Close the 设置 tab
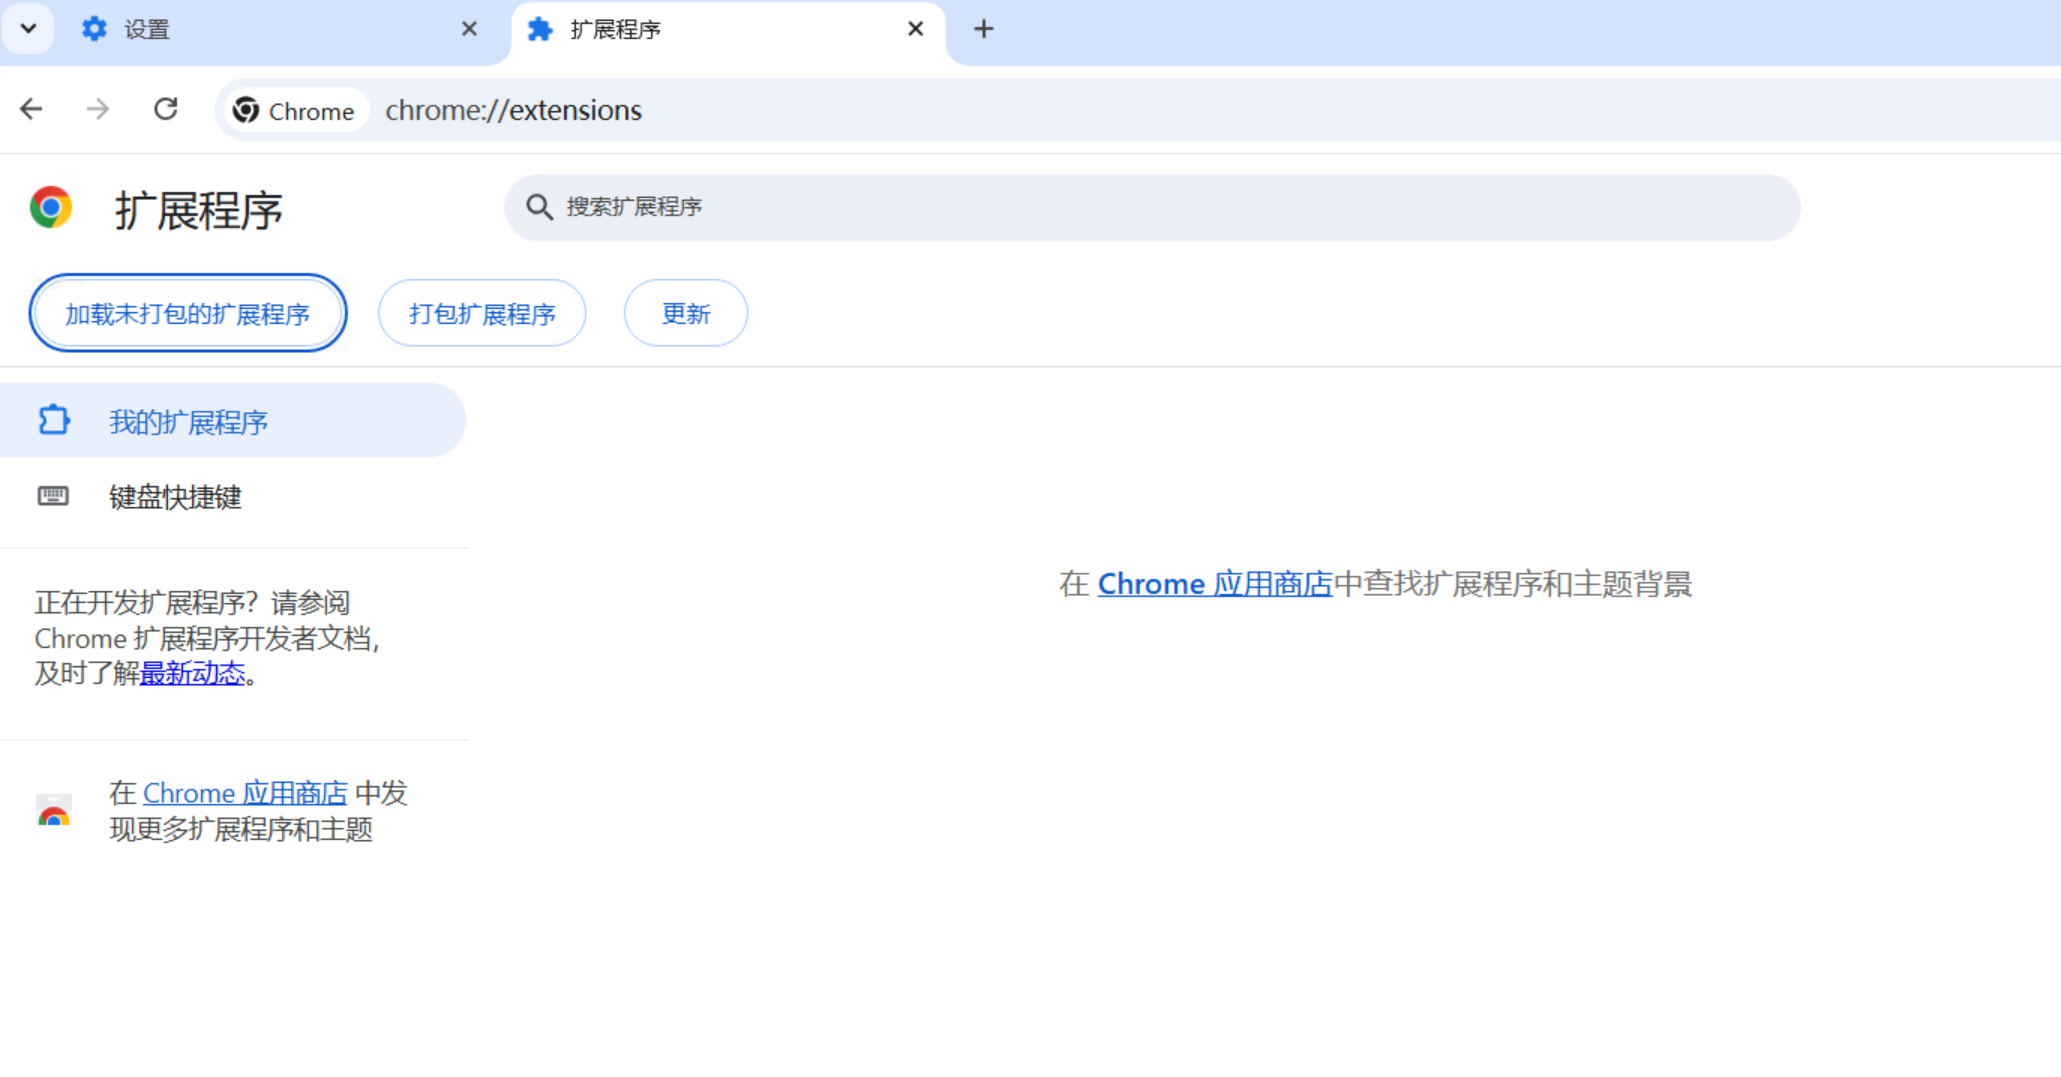 coord(469,29)
